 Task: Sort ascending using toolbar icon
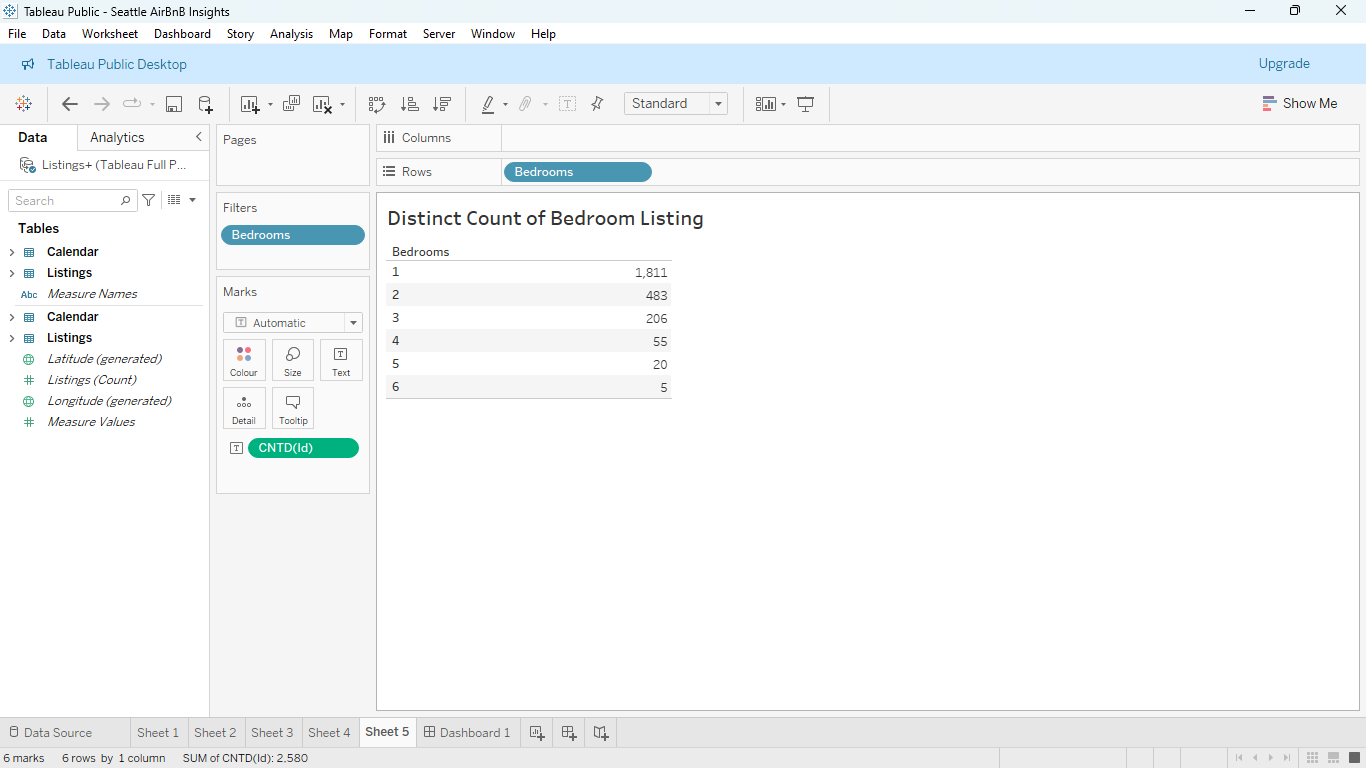[x=409, y=104]
